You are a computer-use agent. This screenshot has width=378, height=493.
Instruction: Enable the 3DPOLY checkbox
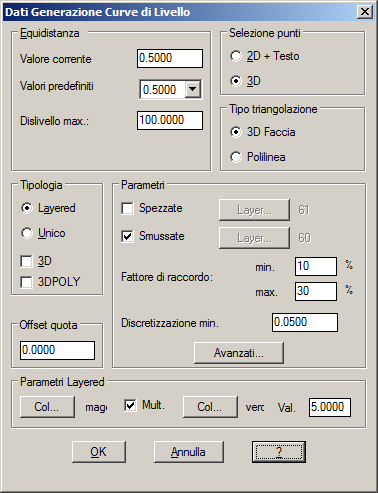(26, 282)
